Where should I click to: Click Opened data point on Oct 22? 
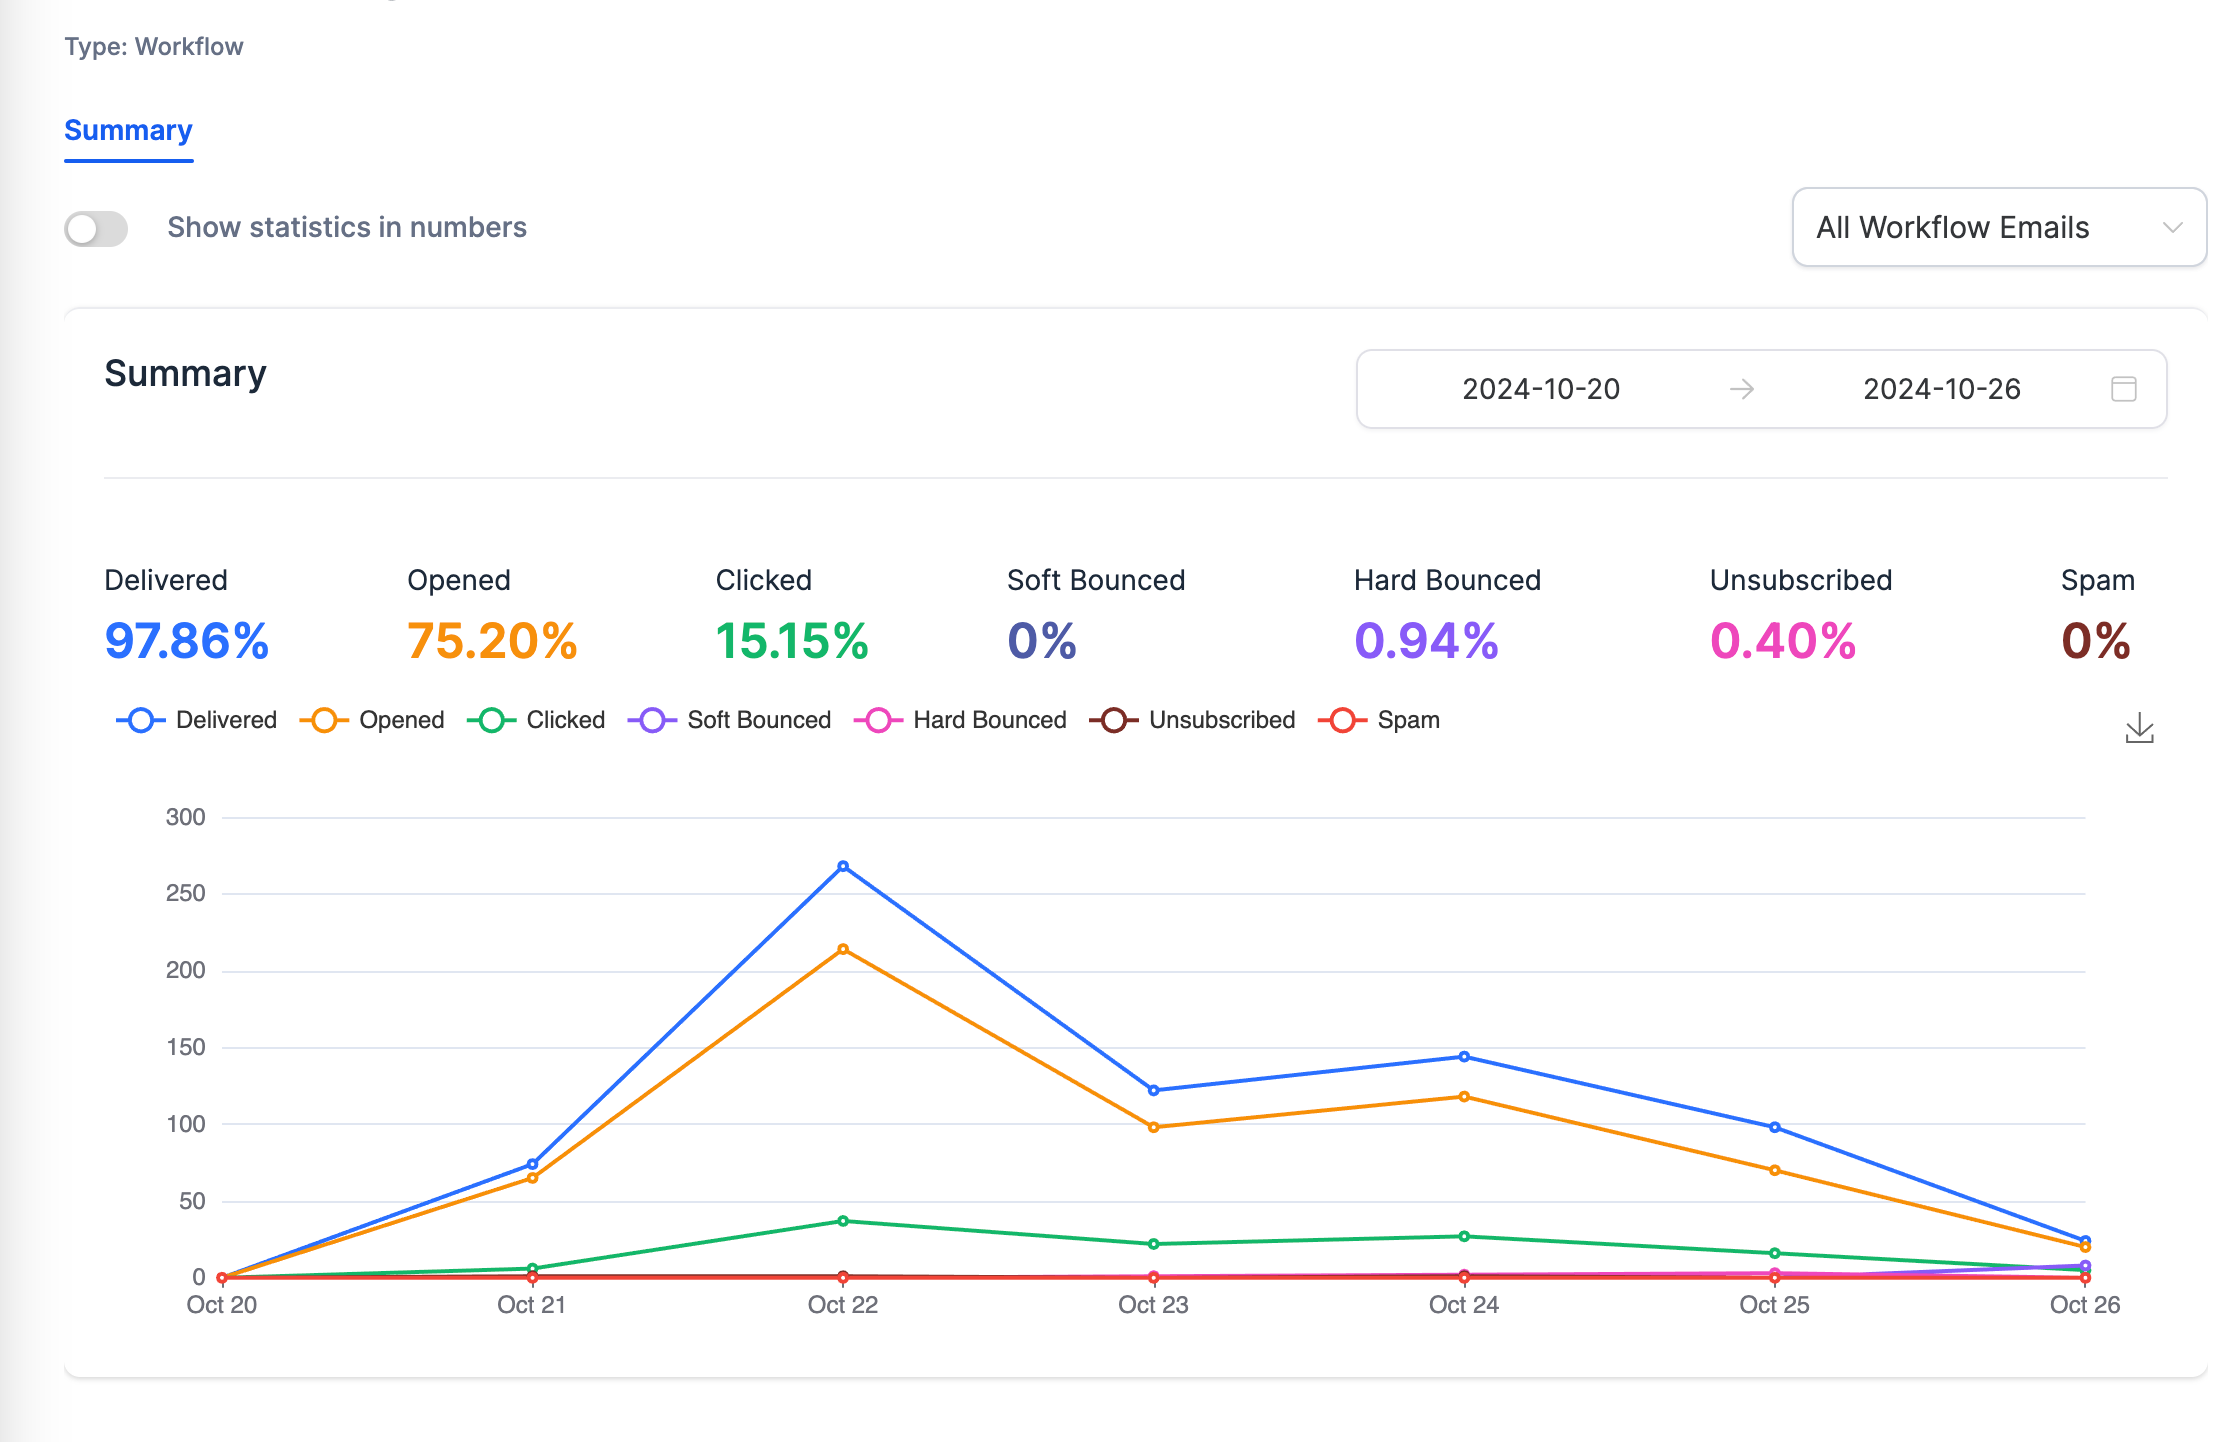(x=843, y=949)
